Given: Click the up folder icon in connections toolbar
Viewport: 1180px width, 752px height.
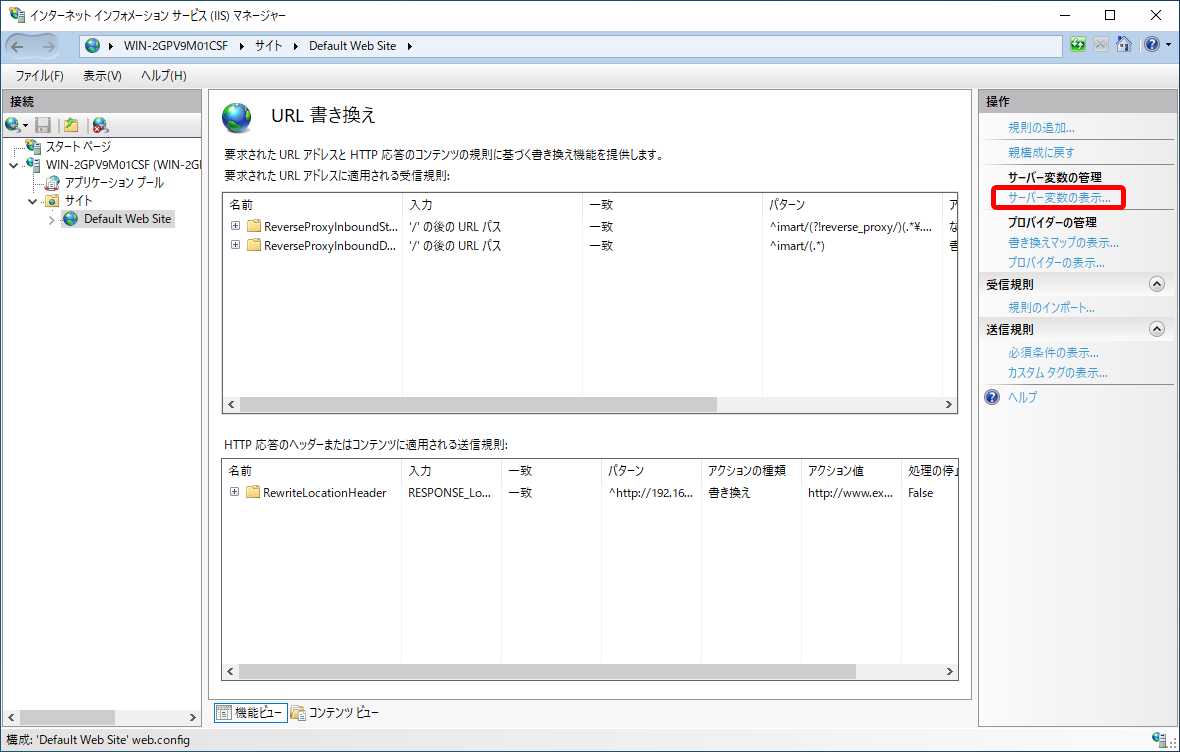Looking at the screenshot, I should coord(71,125).
